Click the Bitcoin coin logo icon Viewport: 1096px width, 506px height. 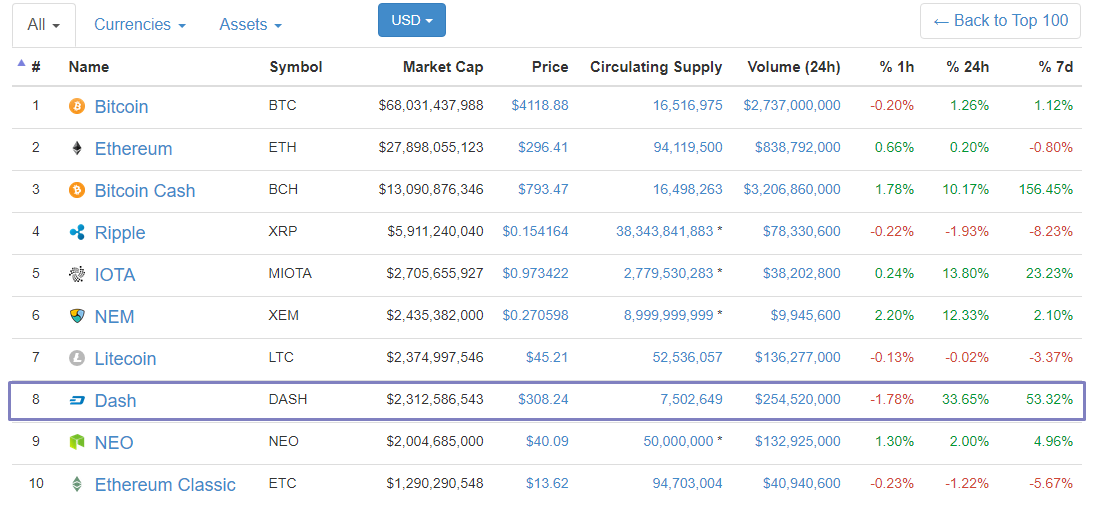point(77,106)
